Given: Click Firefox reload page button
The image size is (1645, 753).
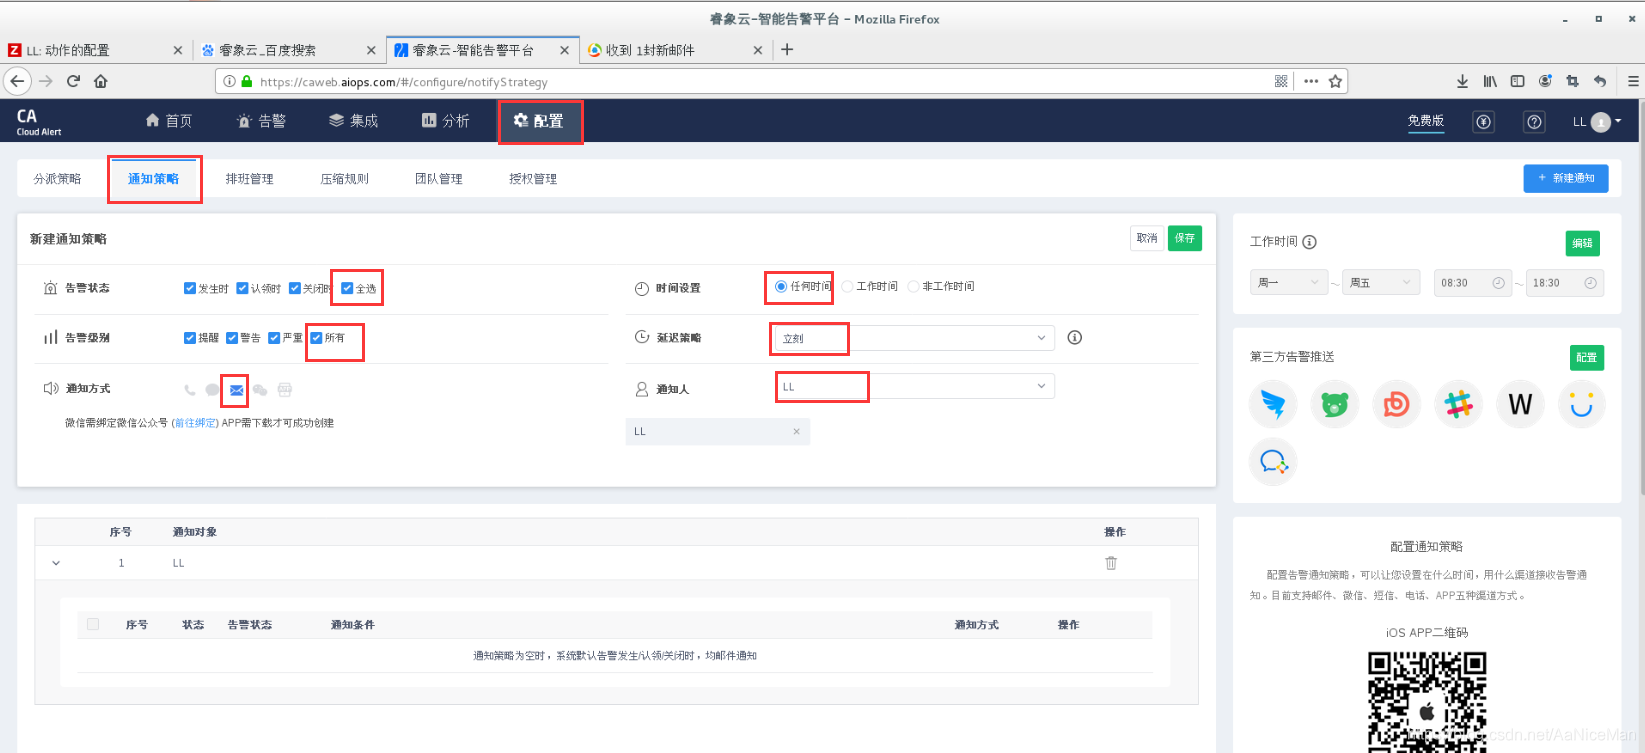Looking at the screenshot, I should (73, 81).
